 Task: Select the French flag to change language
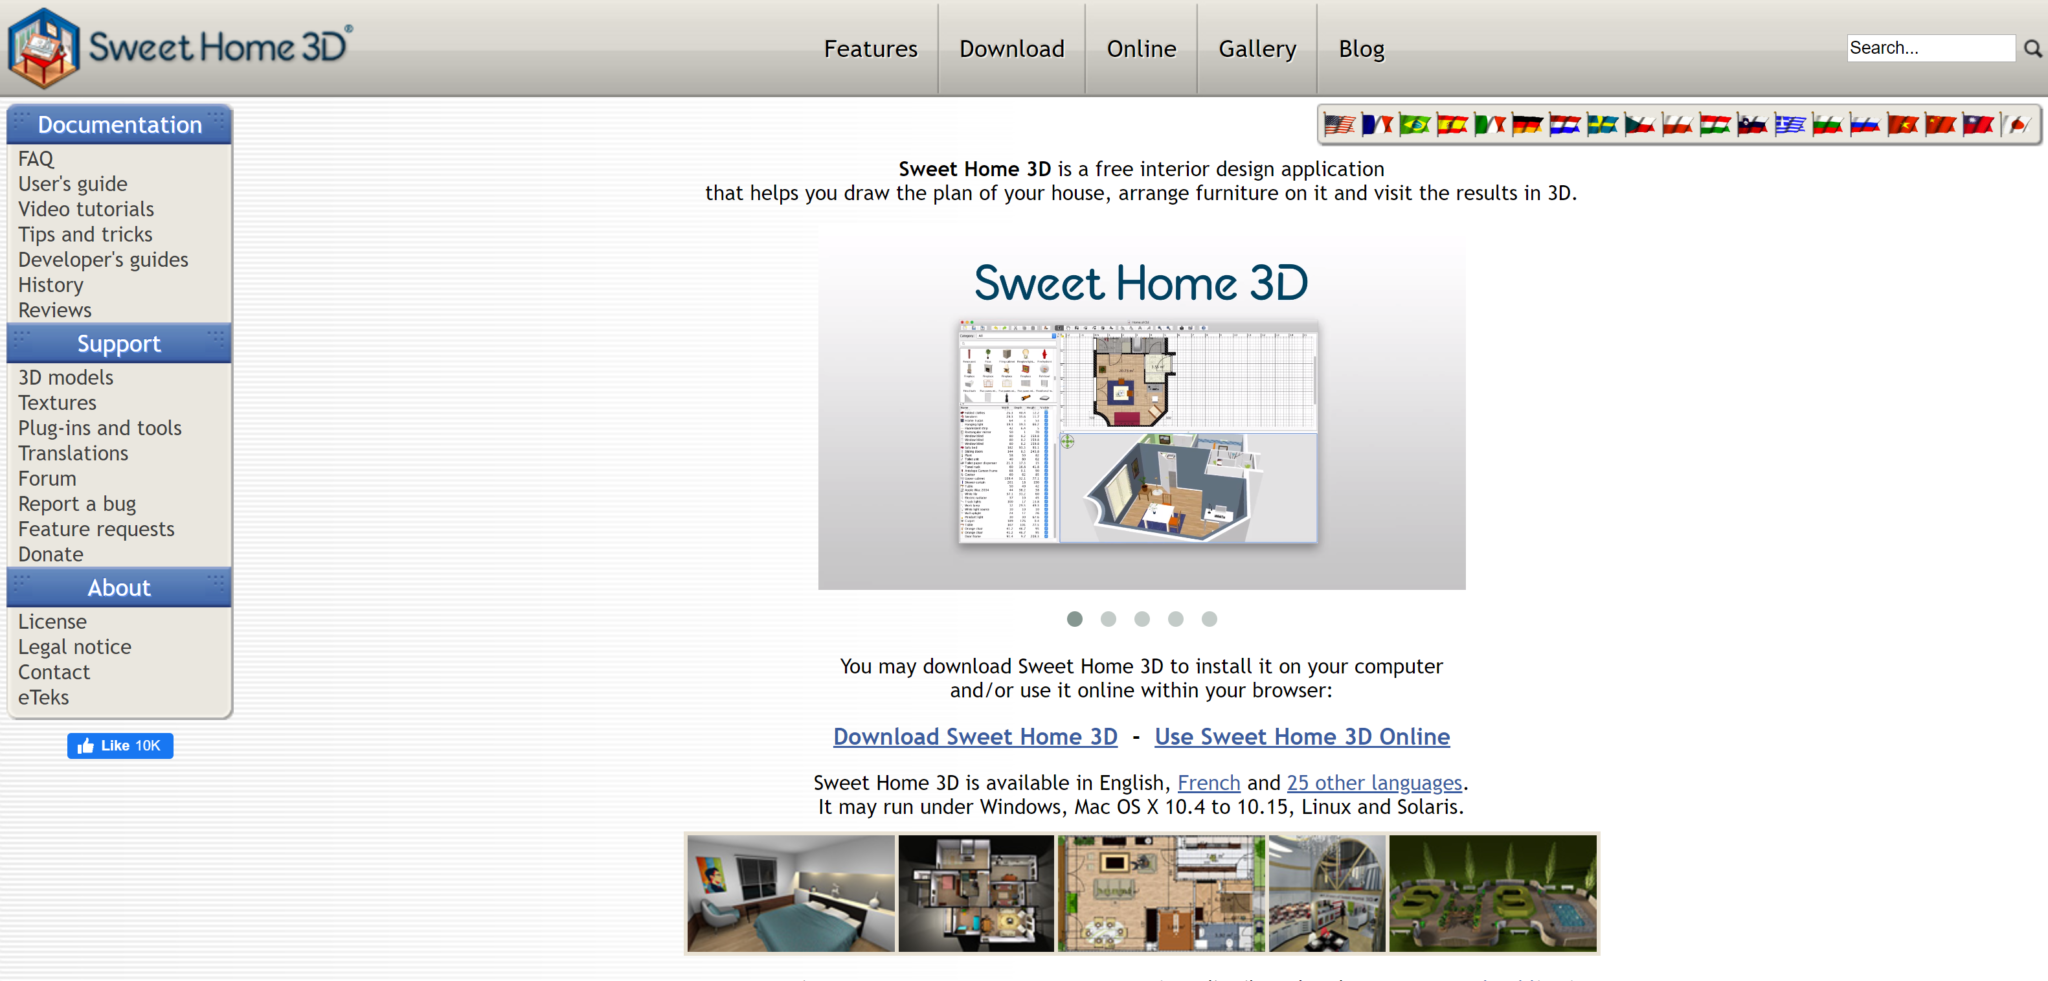[1377, 125]
